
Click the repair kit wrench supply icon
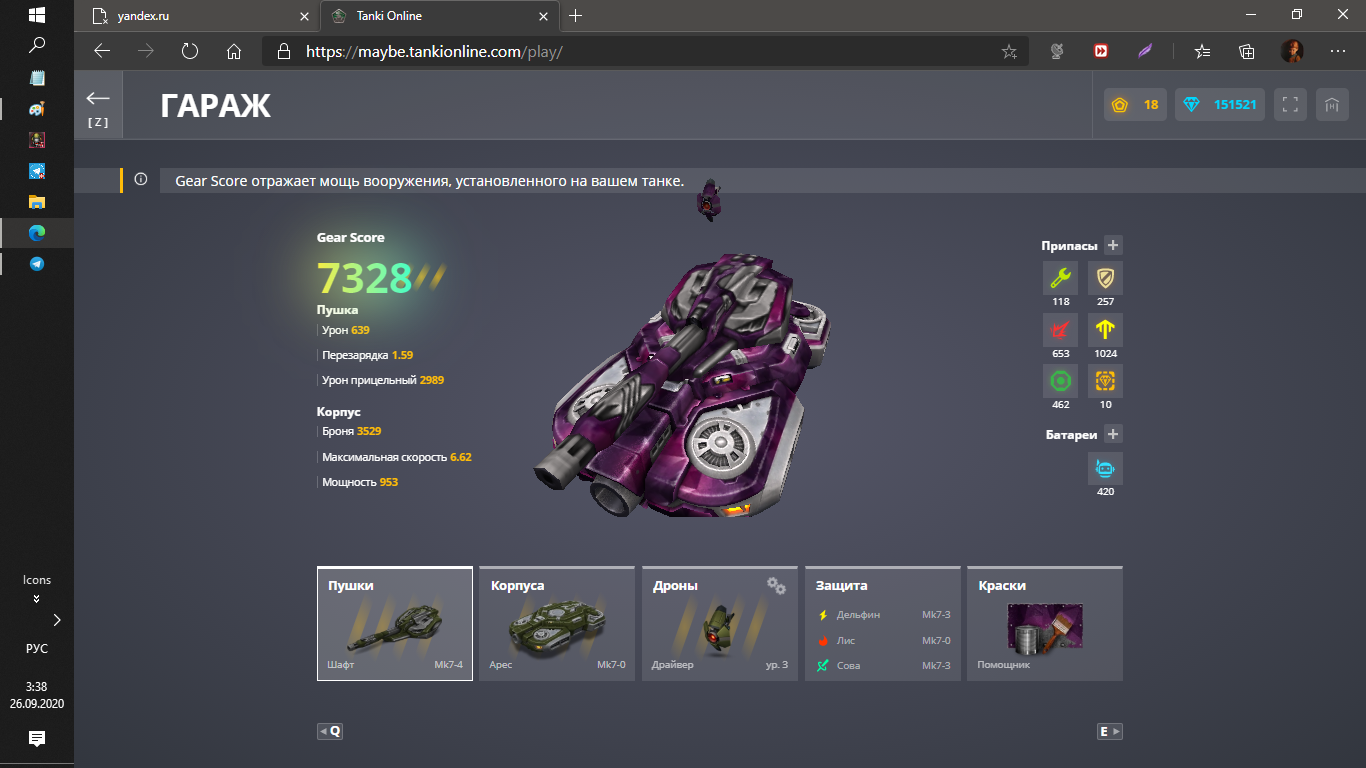[1061, 277]
